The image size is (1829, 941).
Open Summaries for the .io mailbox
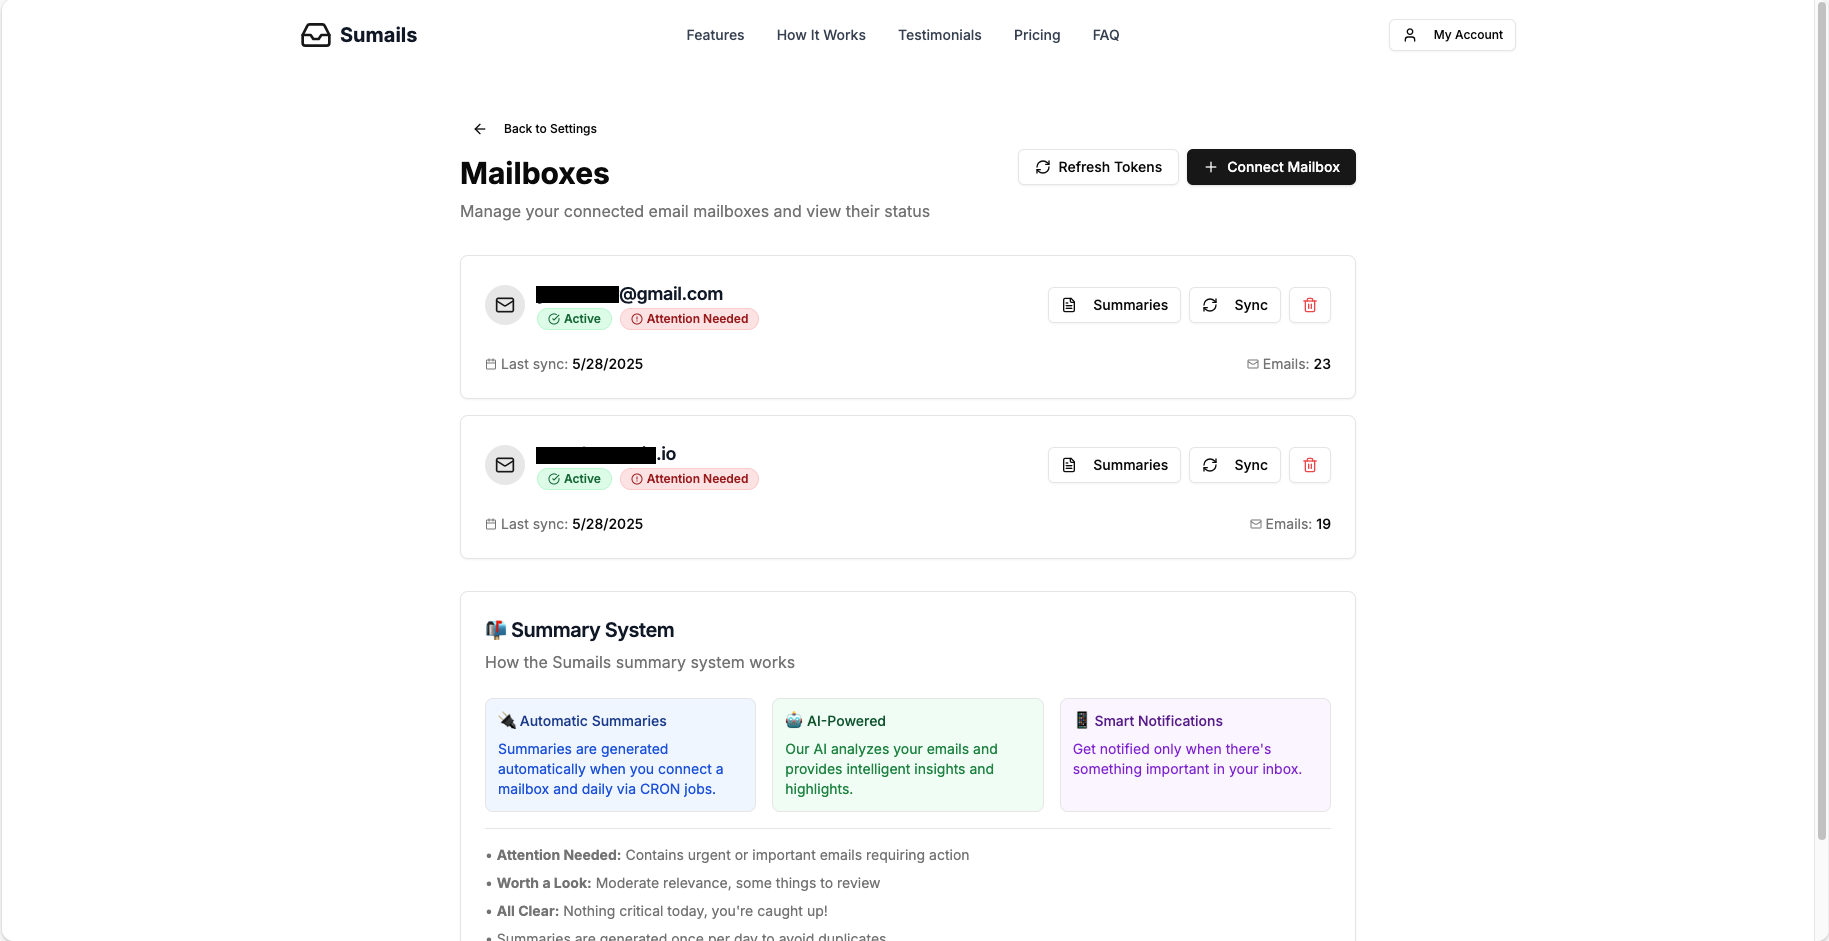coord(1114,465)
